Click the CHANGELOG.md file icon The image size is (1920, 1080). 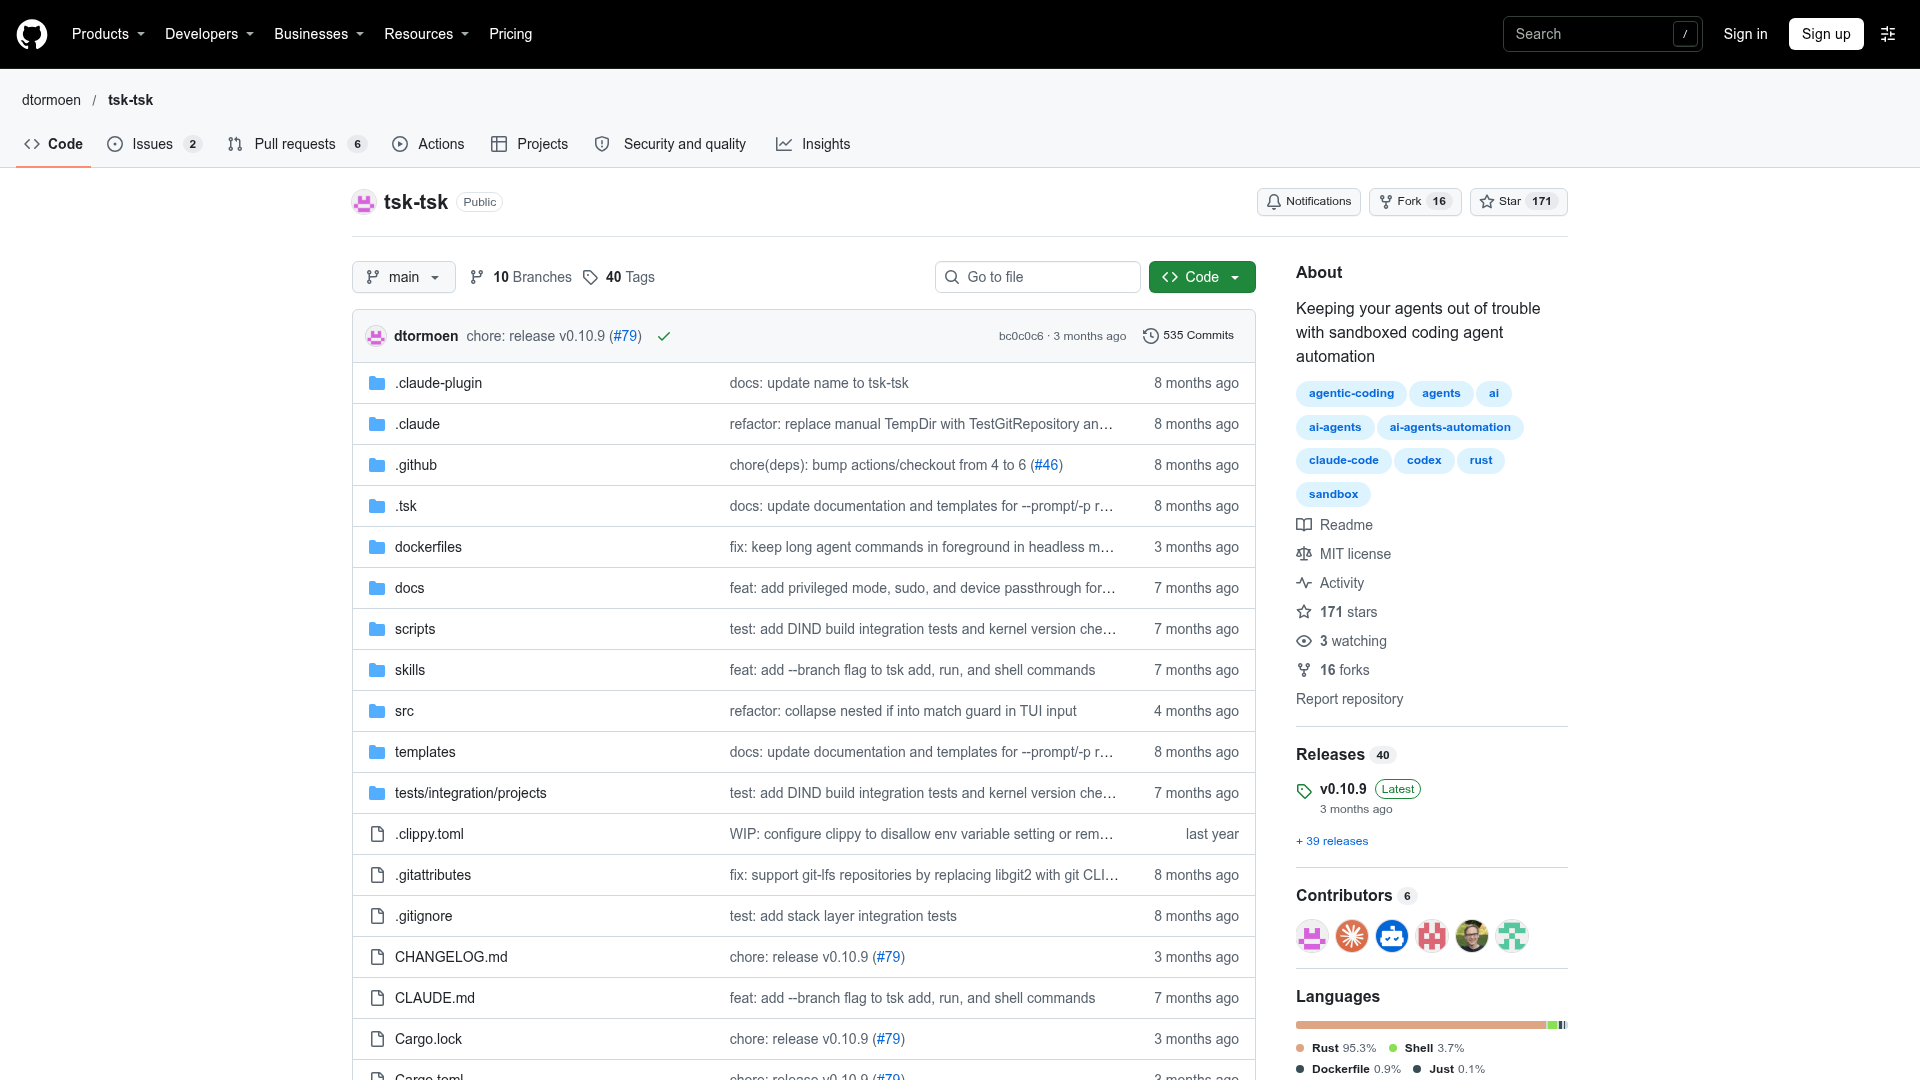coord(377,957)
